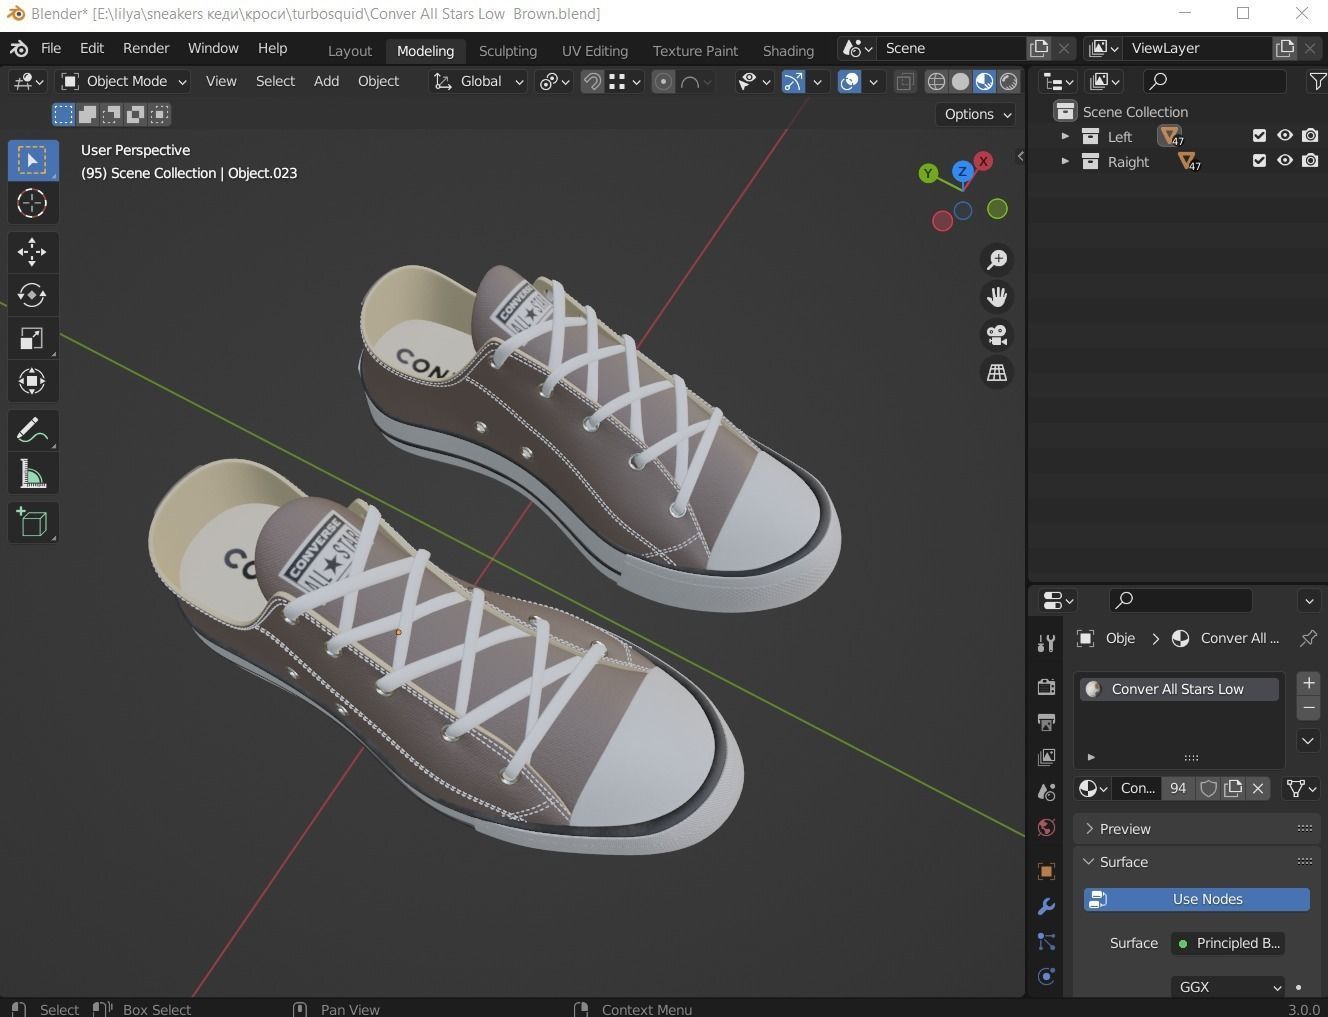Click the outliner search field

(1214, 81)
